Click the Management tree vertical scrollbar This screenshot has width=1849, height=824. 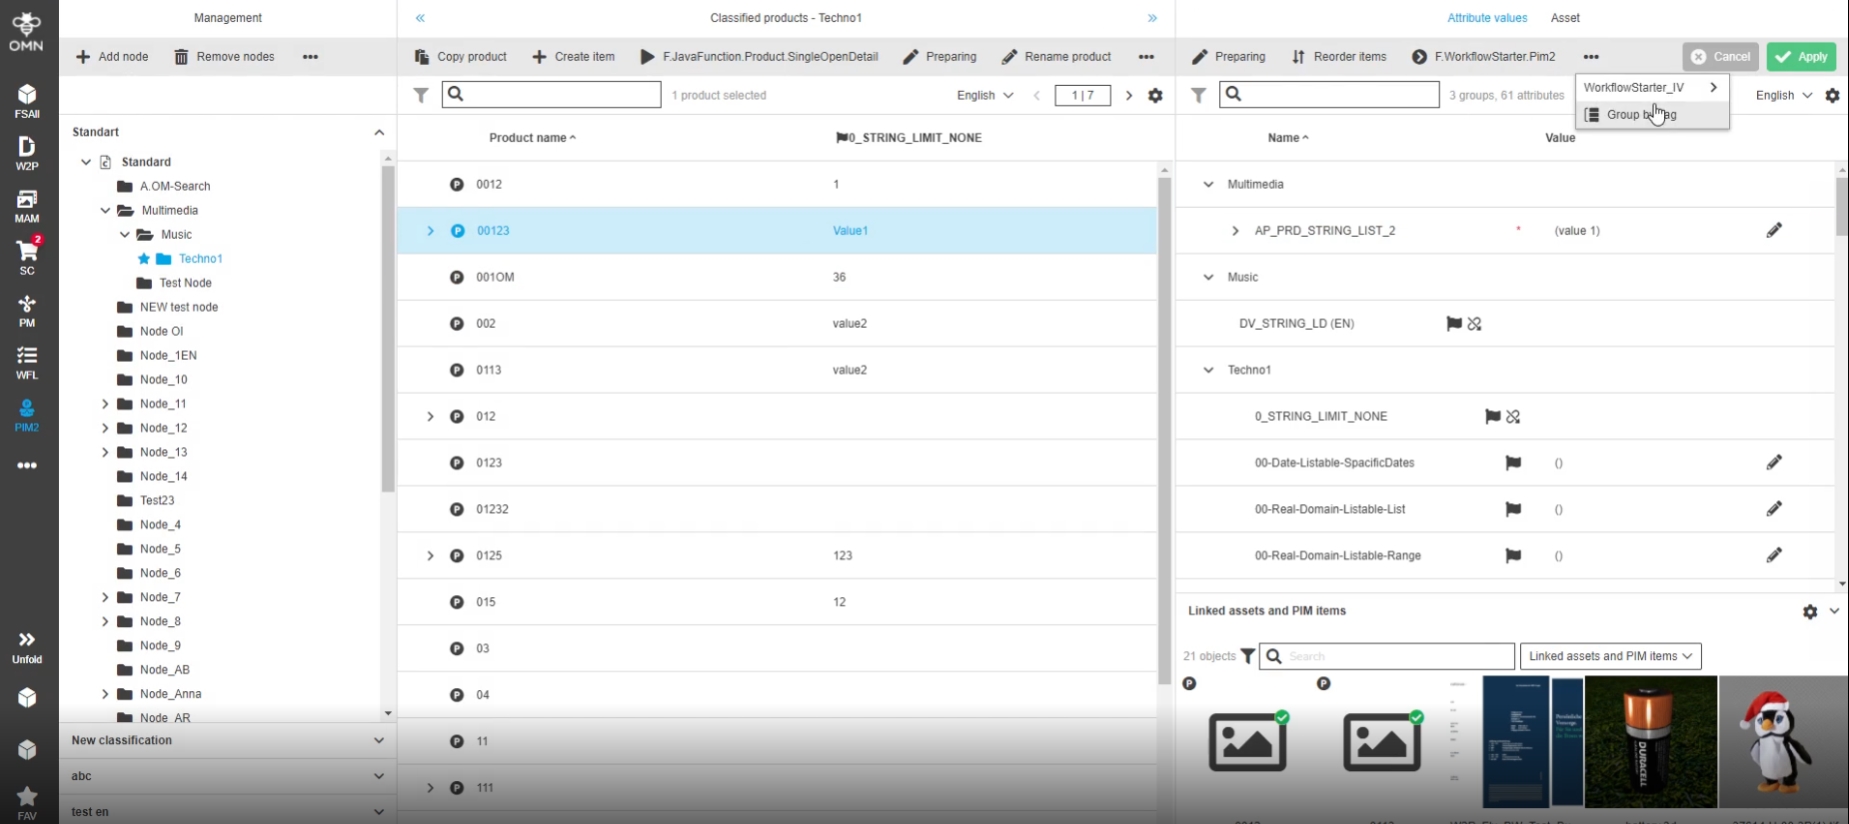click(388, 328)
